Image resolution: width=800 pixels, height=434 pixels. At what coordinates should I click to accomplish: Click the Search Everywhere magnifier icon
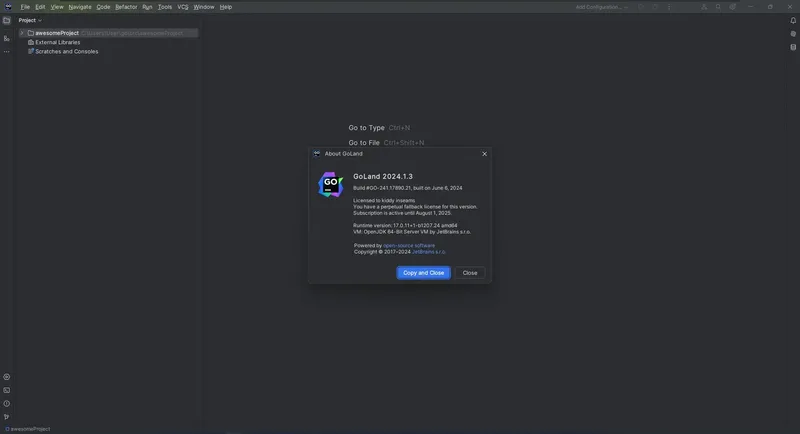tap(718, 7)
